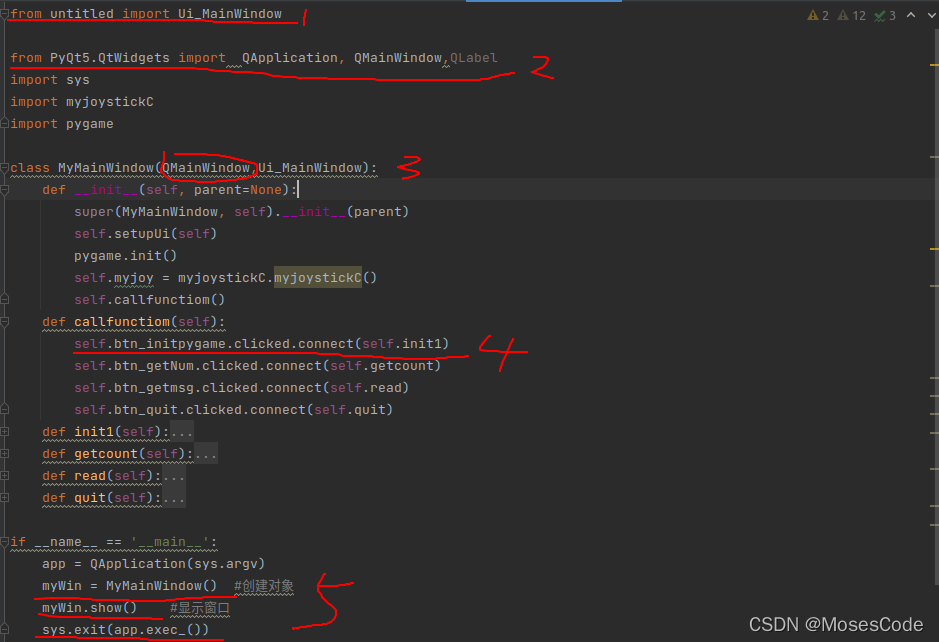Click the 'import pygame' line
939x642 pixels.
pos(62,124)
